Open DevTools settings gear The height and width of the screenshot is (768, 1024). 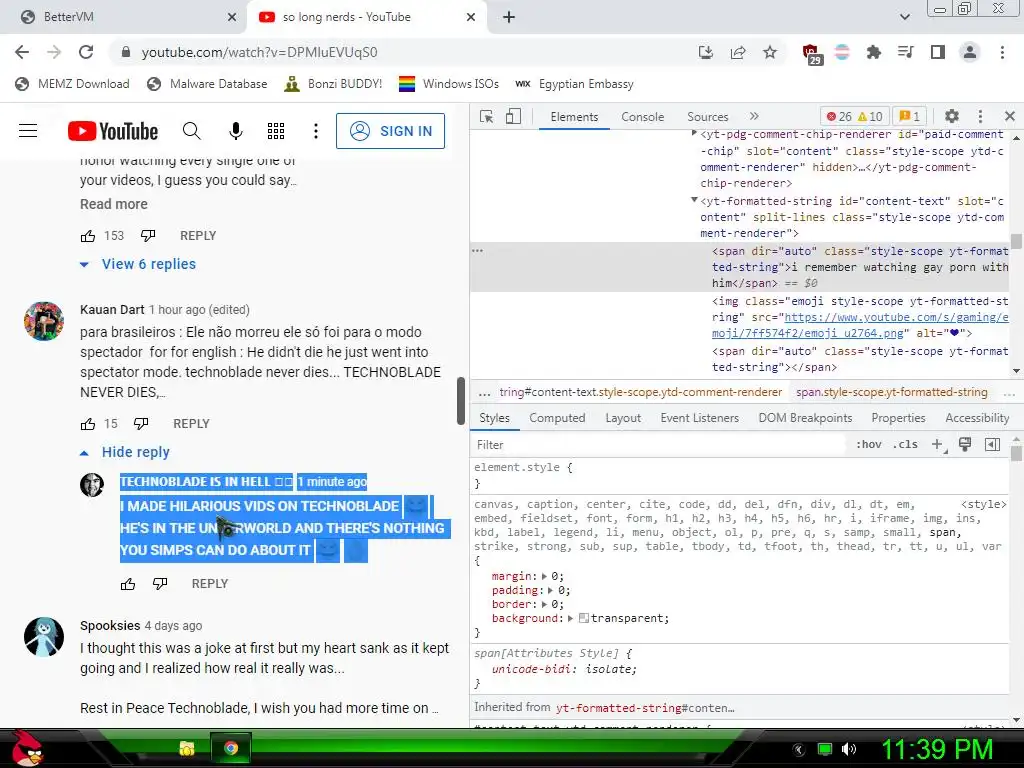(952, 116)
